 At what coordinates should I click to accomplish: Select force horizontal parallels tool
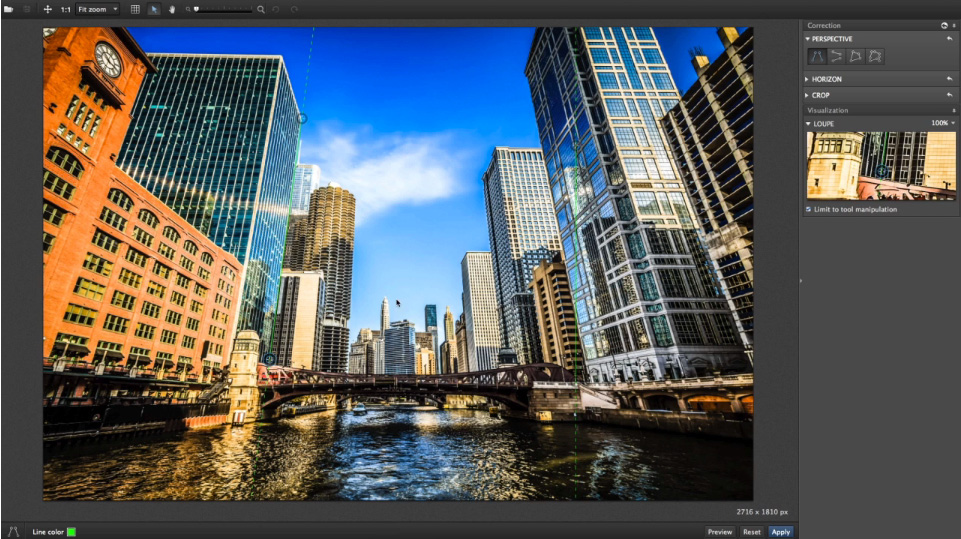coord(836,56)
